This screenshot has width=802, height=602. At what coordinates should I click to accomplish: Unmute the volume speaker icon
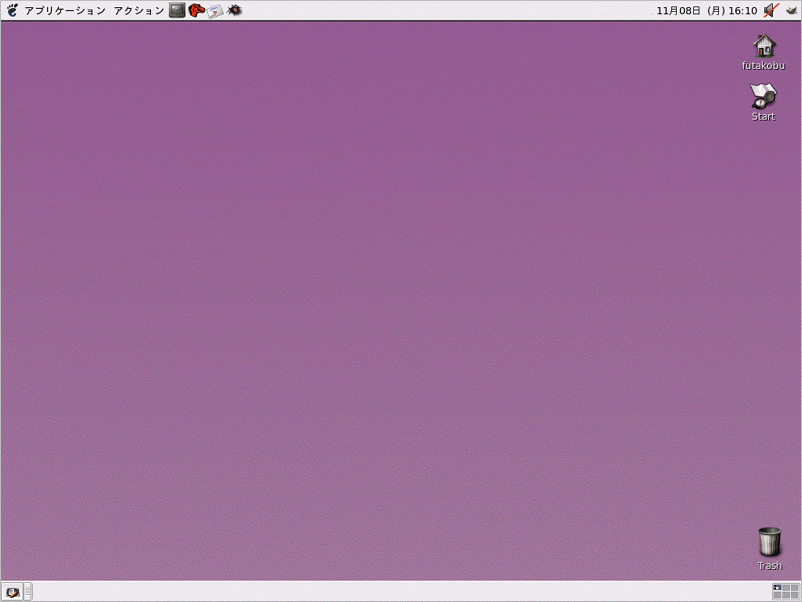coord(771,10)
